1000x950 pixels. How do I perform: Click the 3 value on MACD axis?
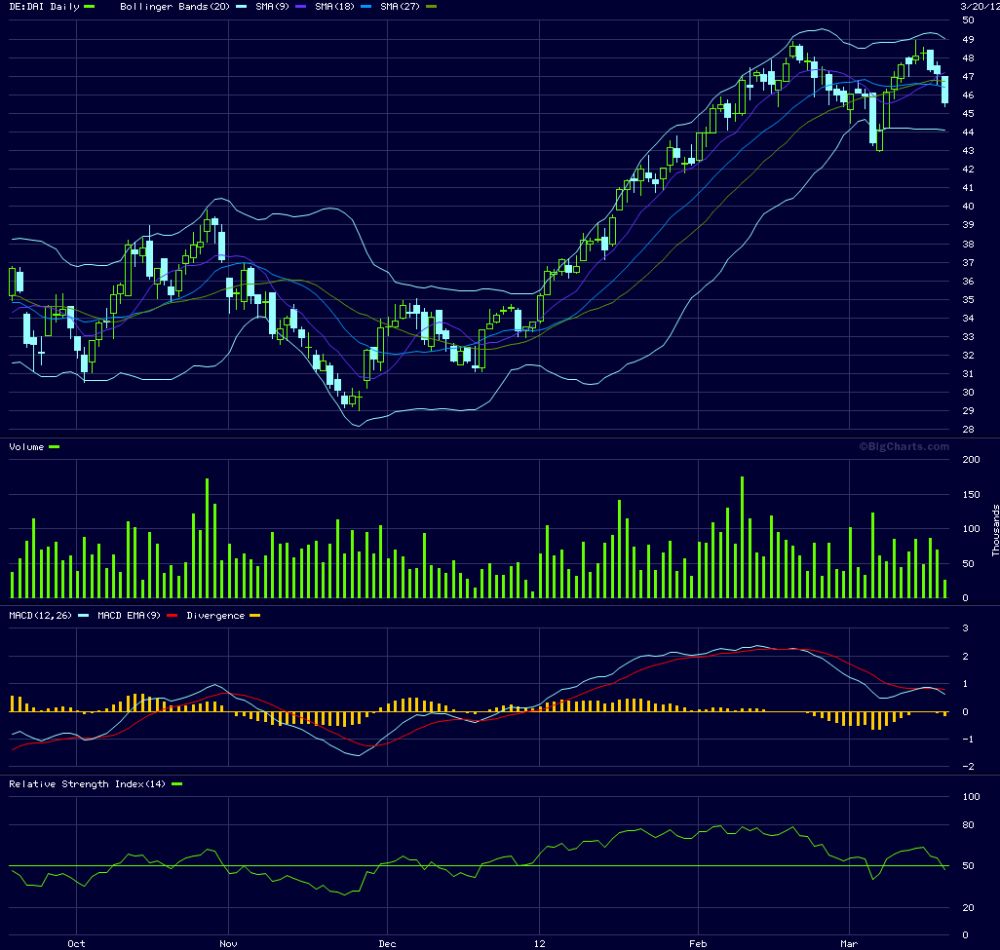pyautogui.click(x=966, y=628)
